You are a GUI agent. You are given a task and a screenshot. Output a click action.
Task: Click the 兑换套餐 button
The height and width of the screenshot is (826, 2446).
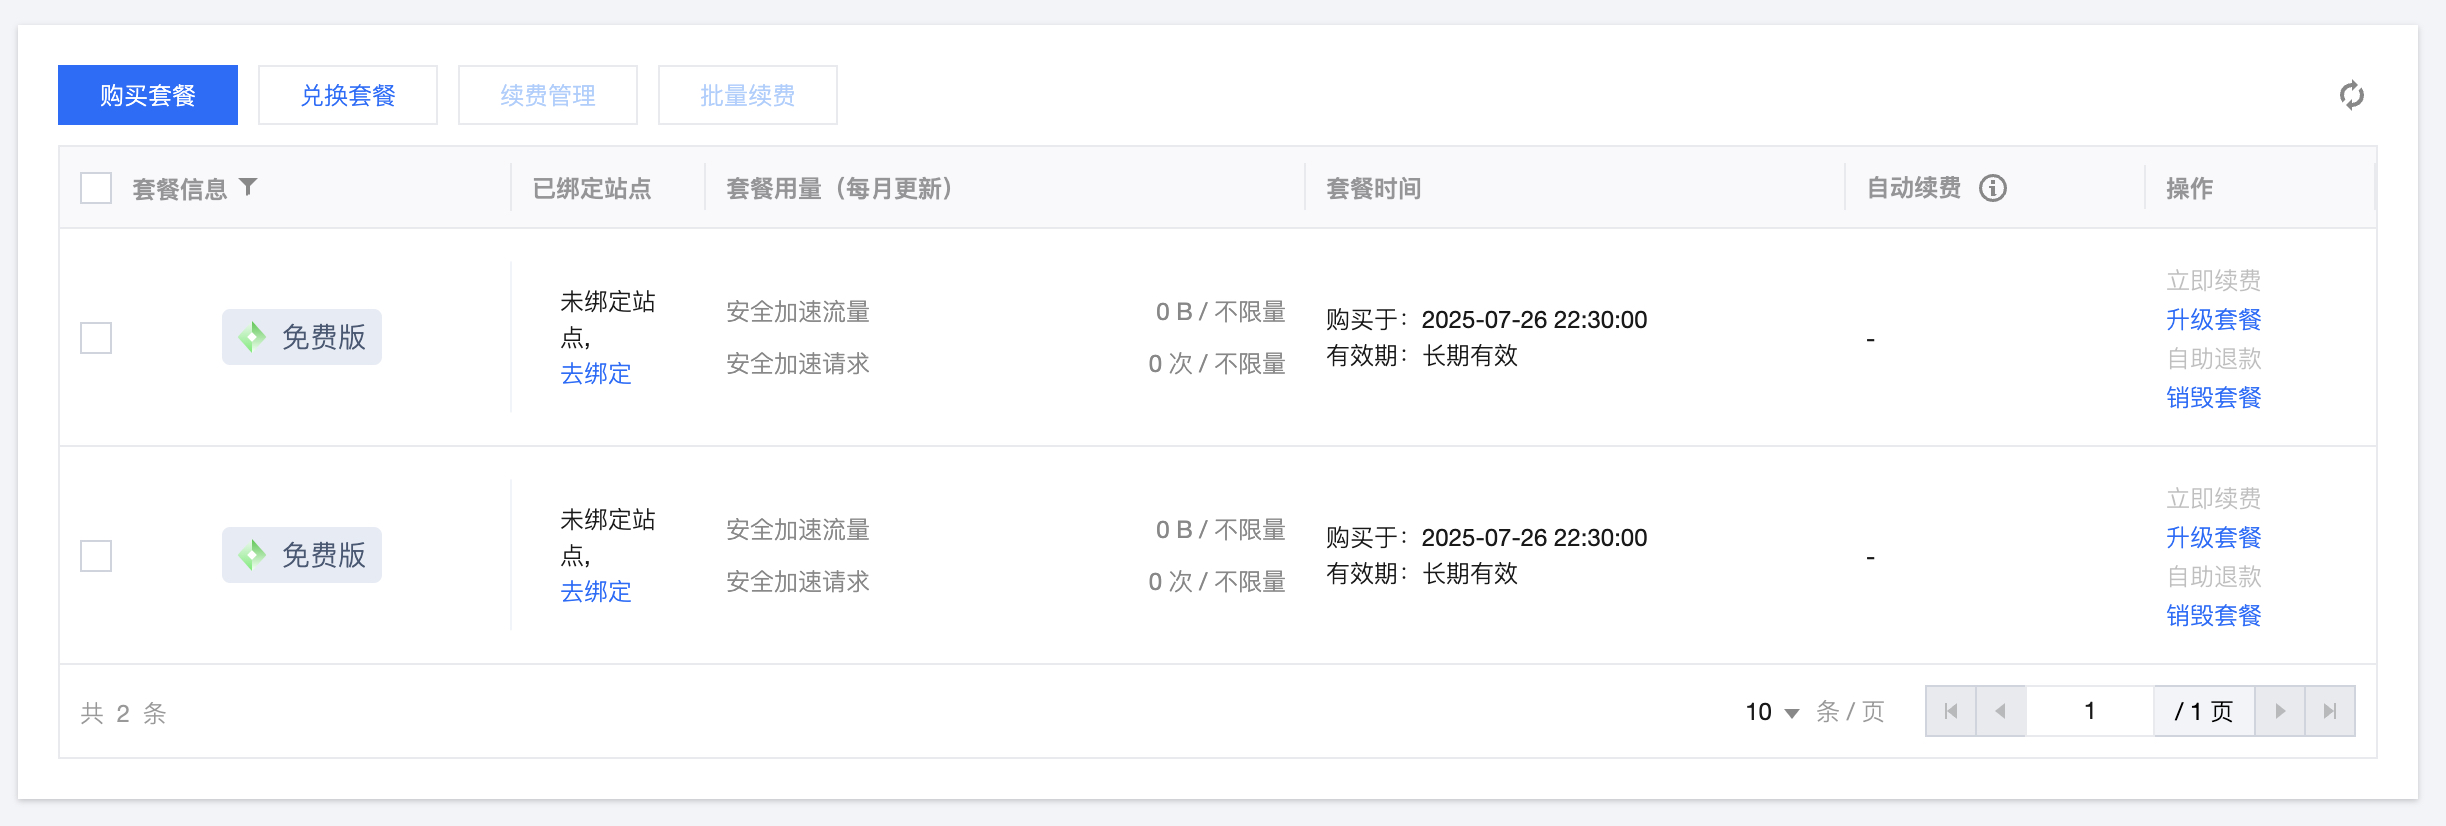tap(348, 95)
